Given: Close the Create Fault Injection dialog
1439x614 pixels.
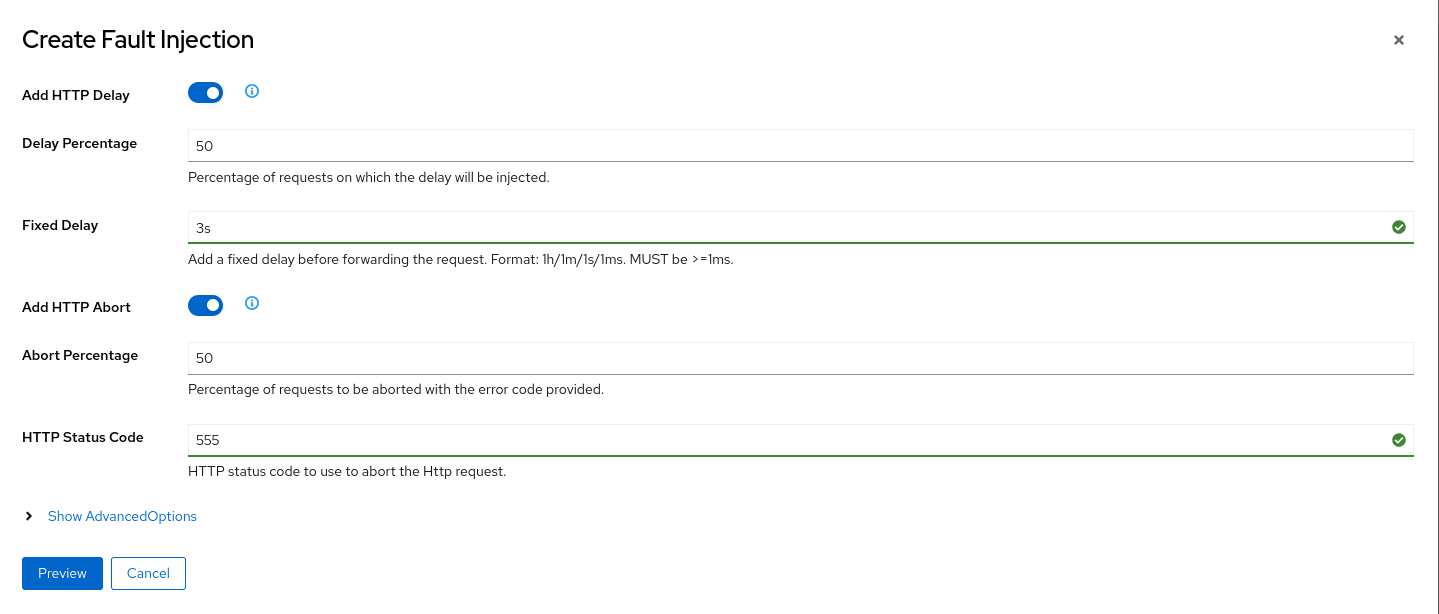Looking at the screenshot, I should point(1398,40).
